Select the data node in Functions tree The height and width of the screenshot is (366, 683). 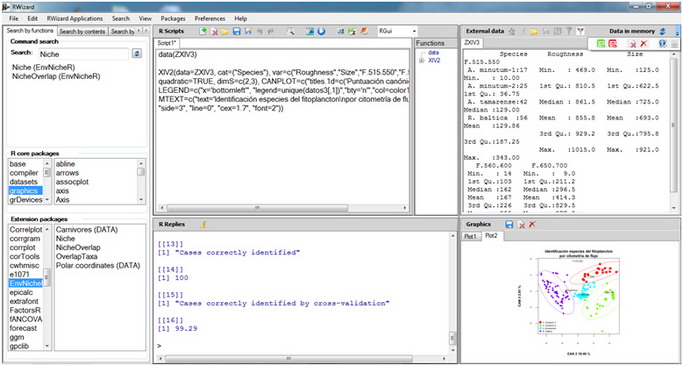click(433, 52)
